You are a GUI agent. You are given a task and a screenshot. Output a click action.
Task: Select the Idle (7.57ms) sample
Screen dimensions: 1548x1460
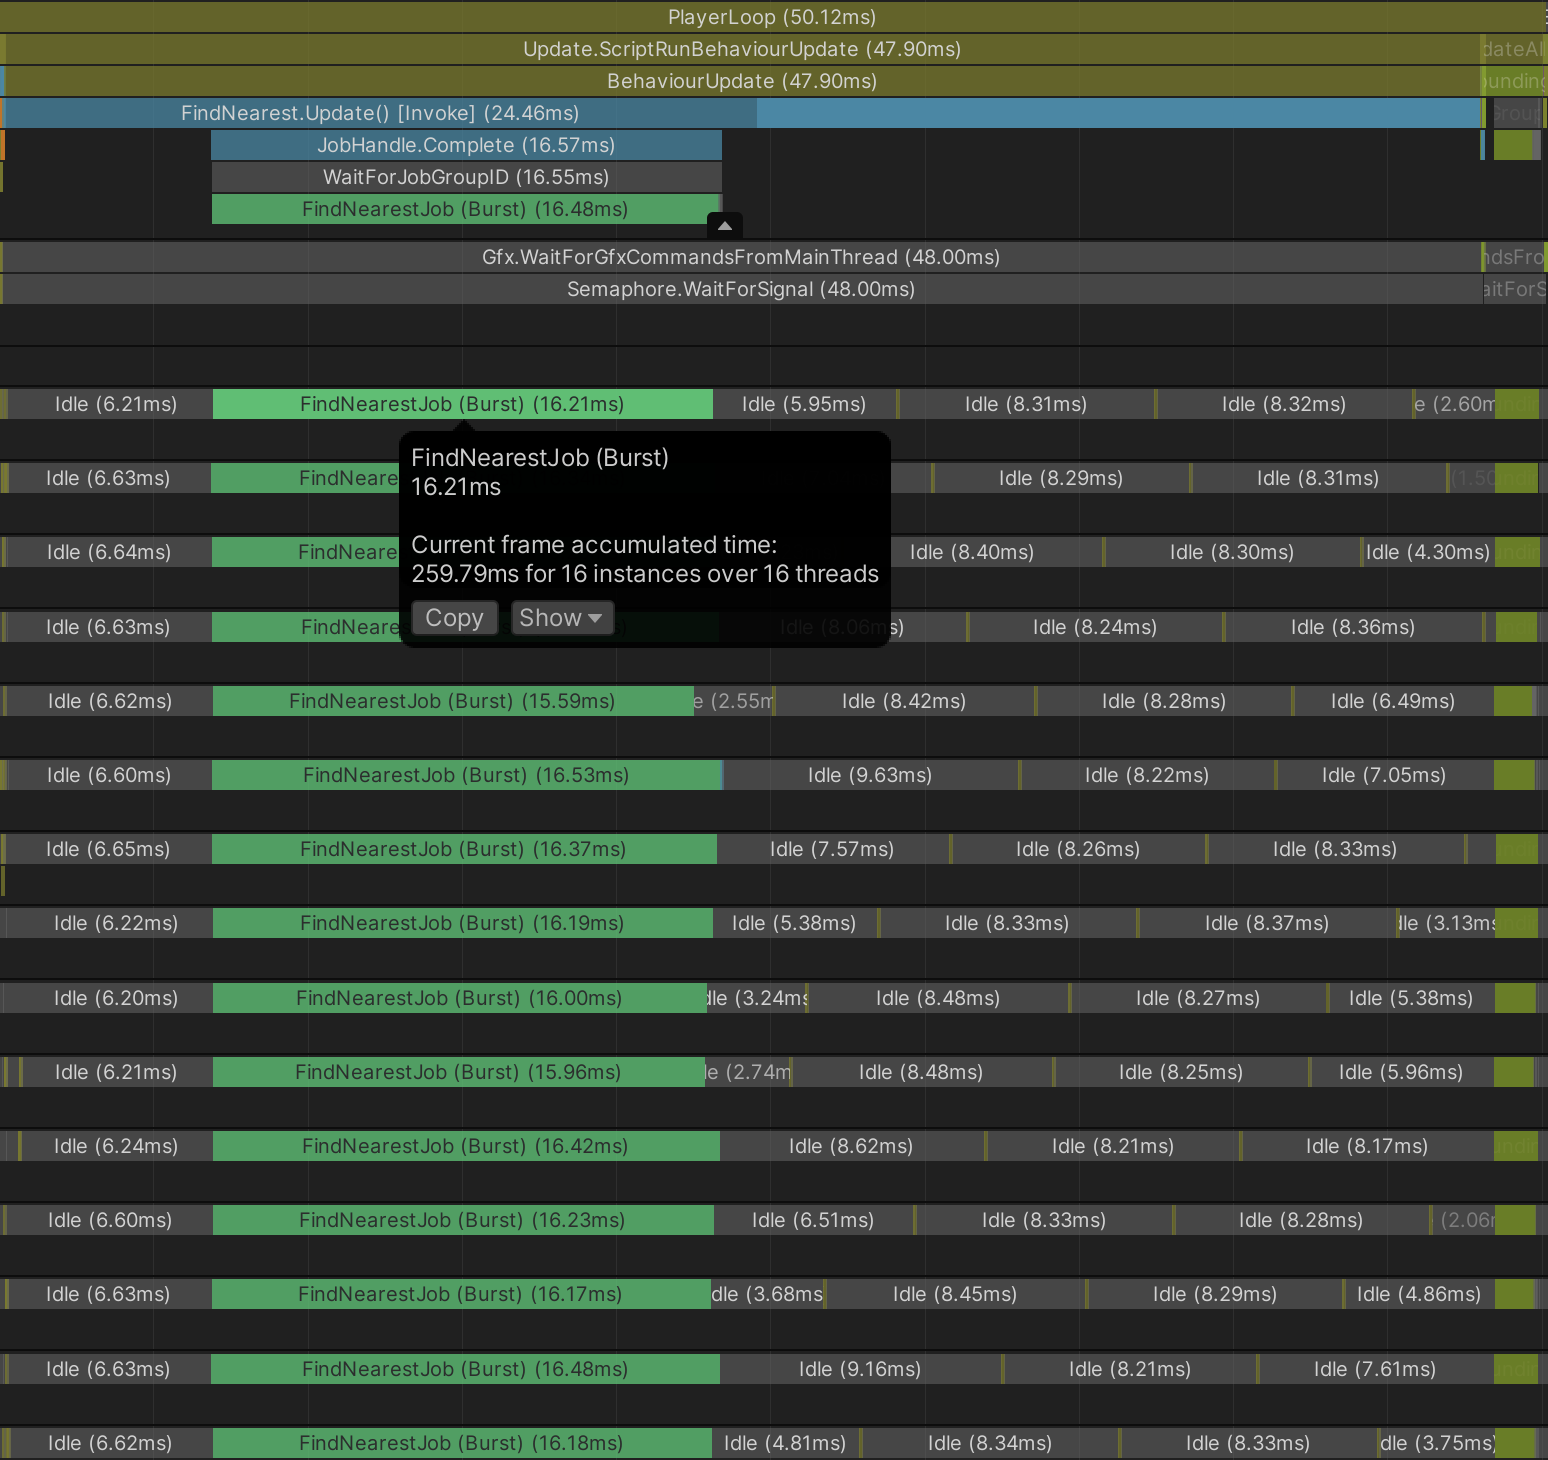(832, 849)
